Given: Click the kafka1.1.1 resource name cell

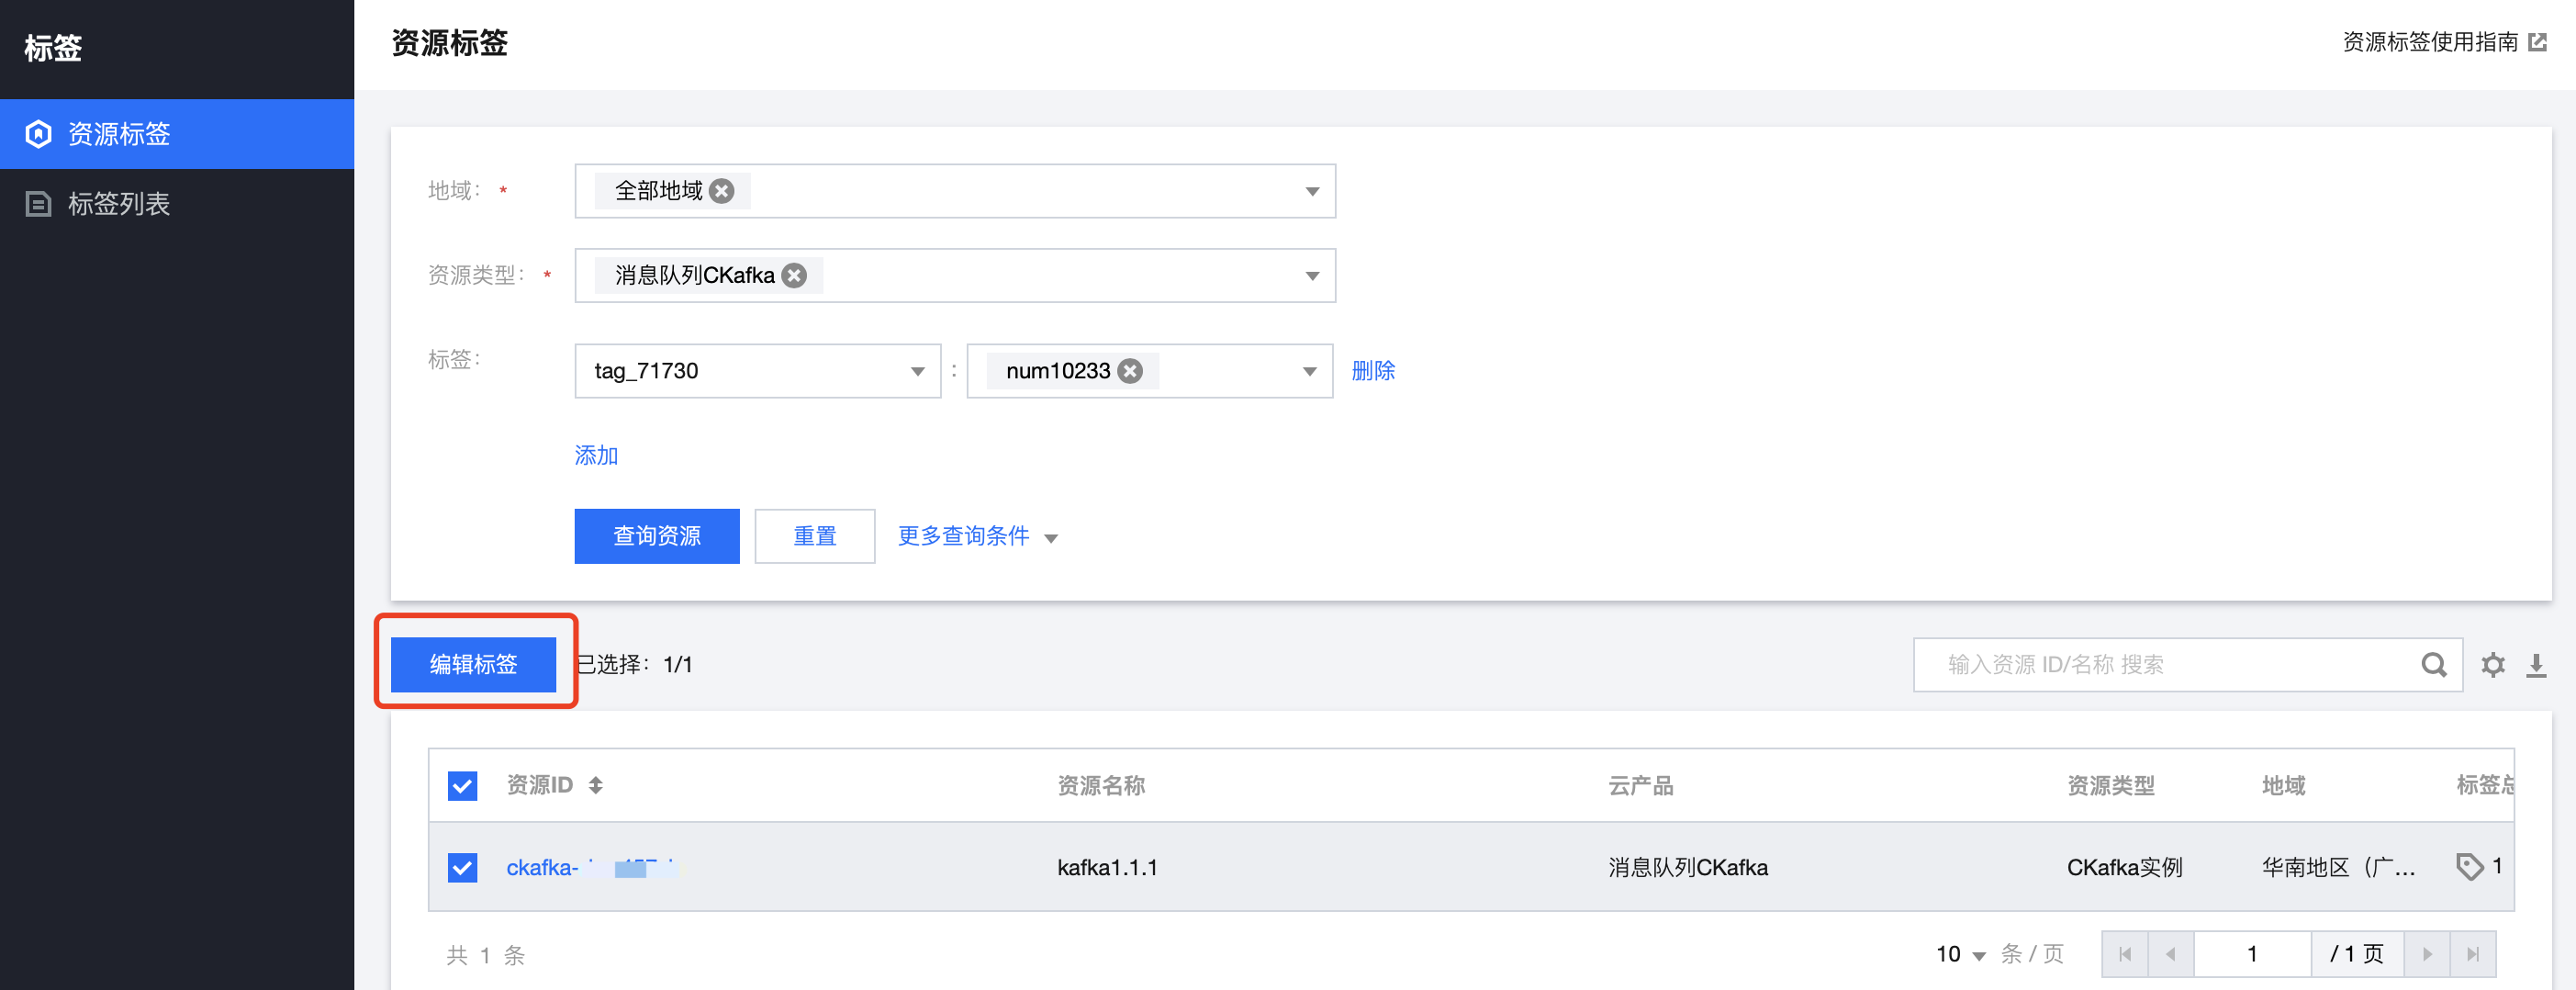Looking at the screenshot, I should [x=1107, y=867].
